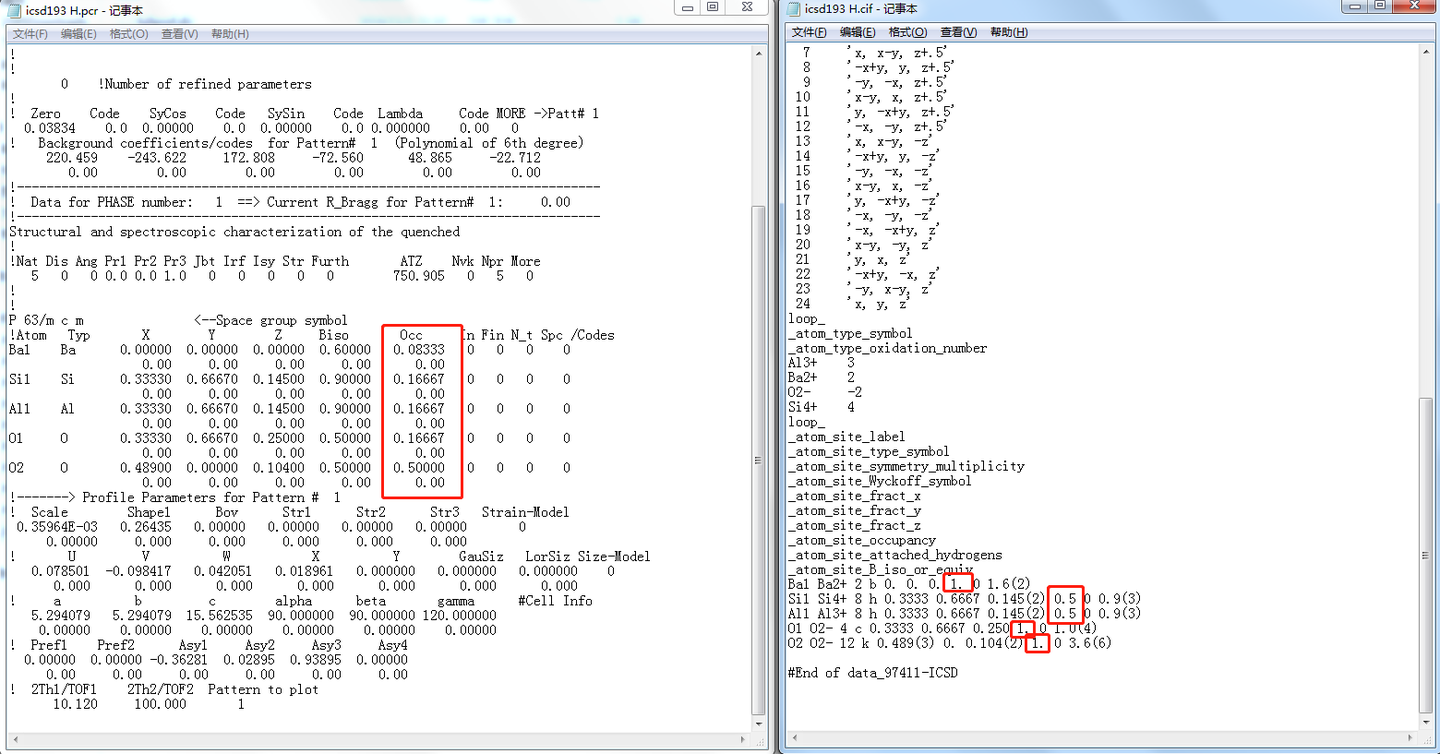This screenshot has width=1440, height=754.
Task: Click the Ba1 Biso value 0.60000
Action: click(x=345, y=350)
